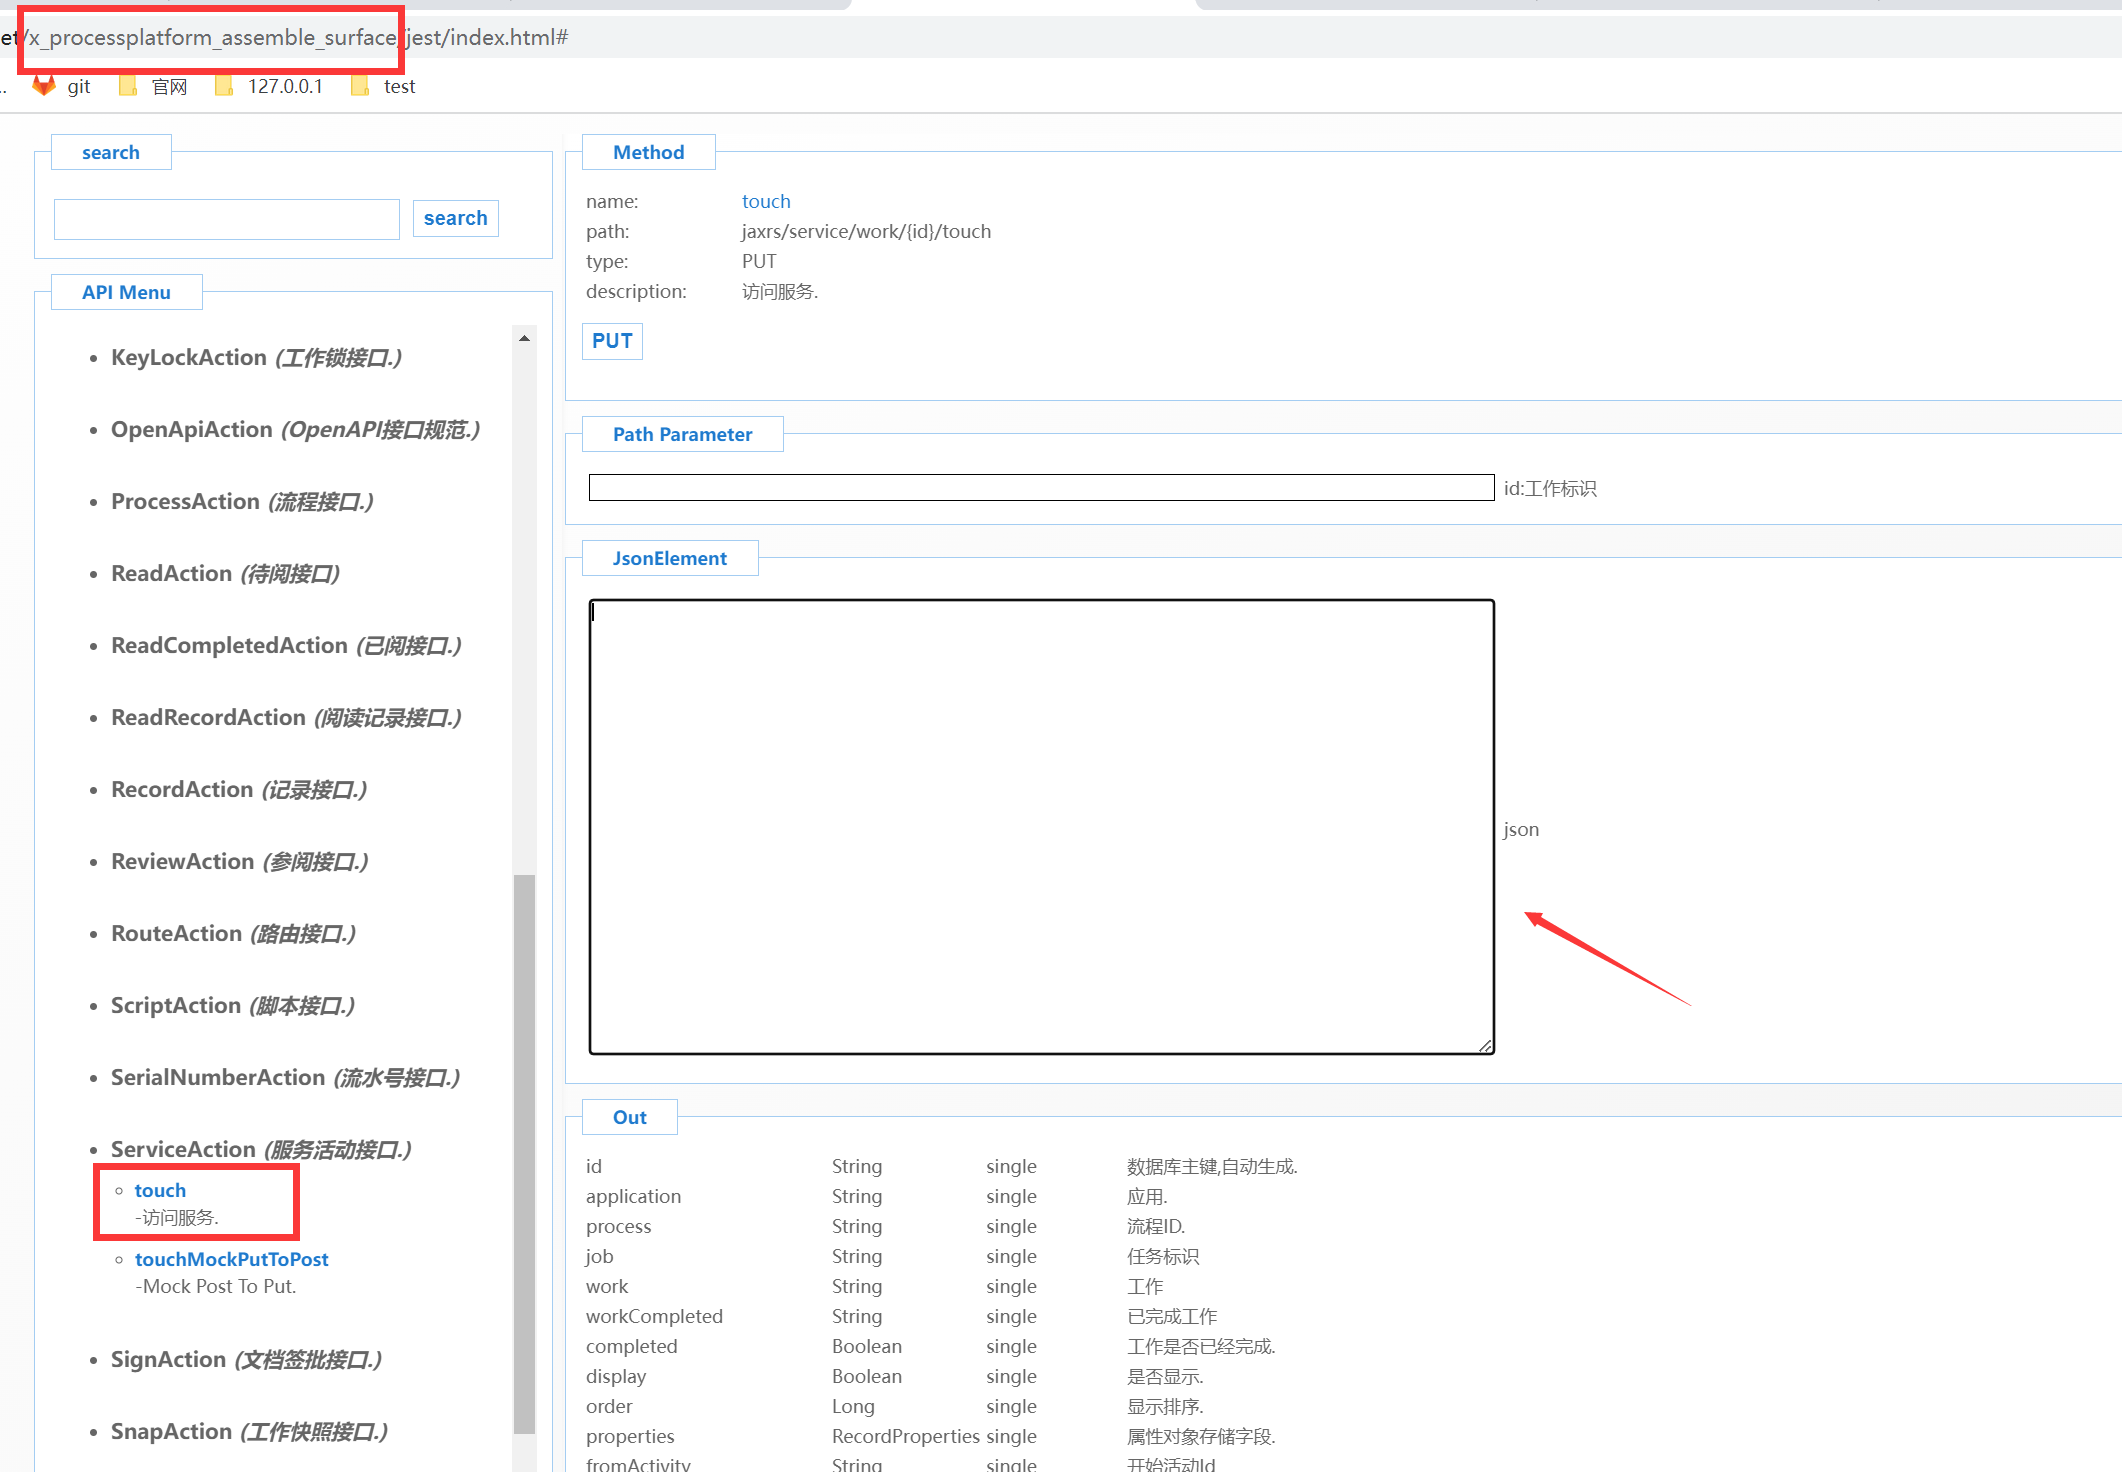The width and height of the screenshot is (2122, 1472).
Task: Focus the JsonElement json textarea
Action: [1040, 826]
